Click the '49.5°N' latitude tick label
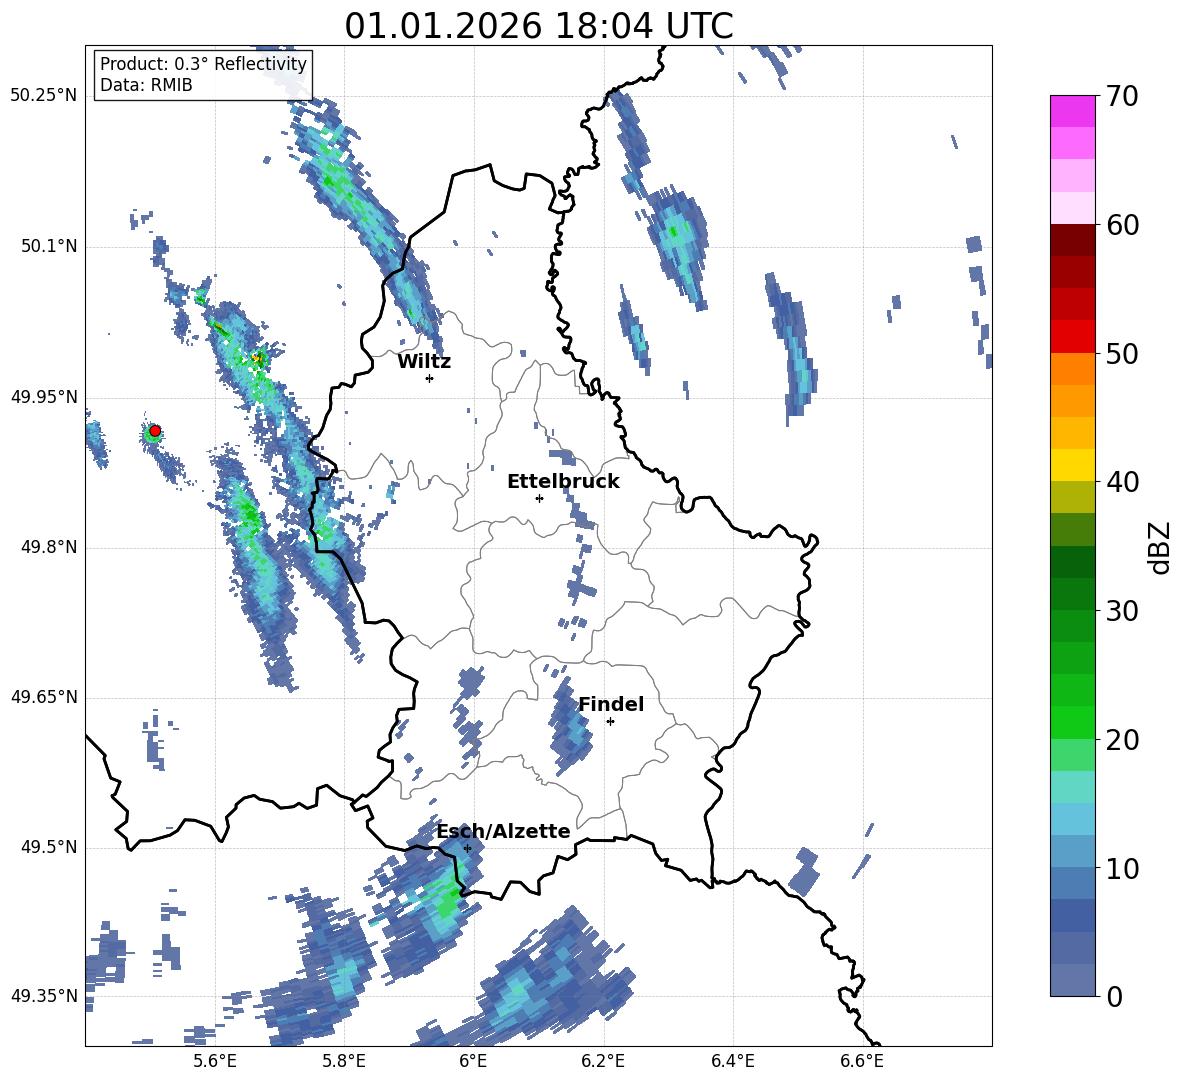The height and width of the screenshot is (1081, 1184). 48,848
